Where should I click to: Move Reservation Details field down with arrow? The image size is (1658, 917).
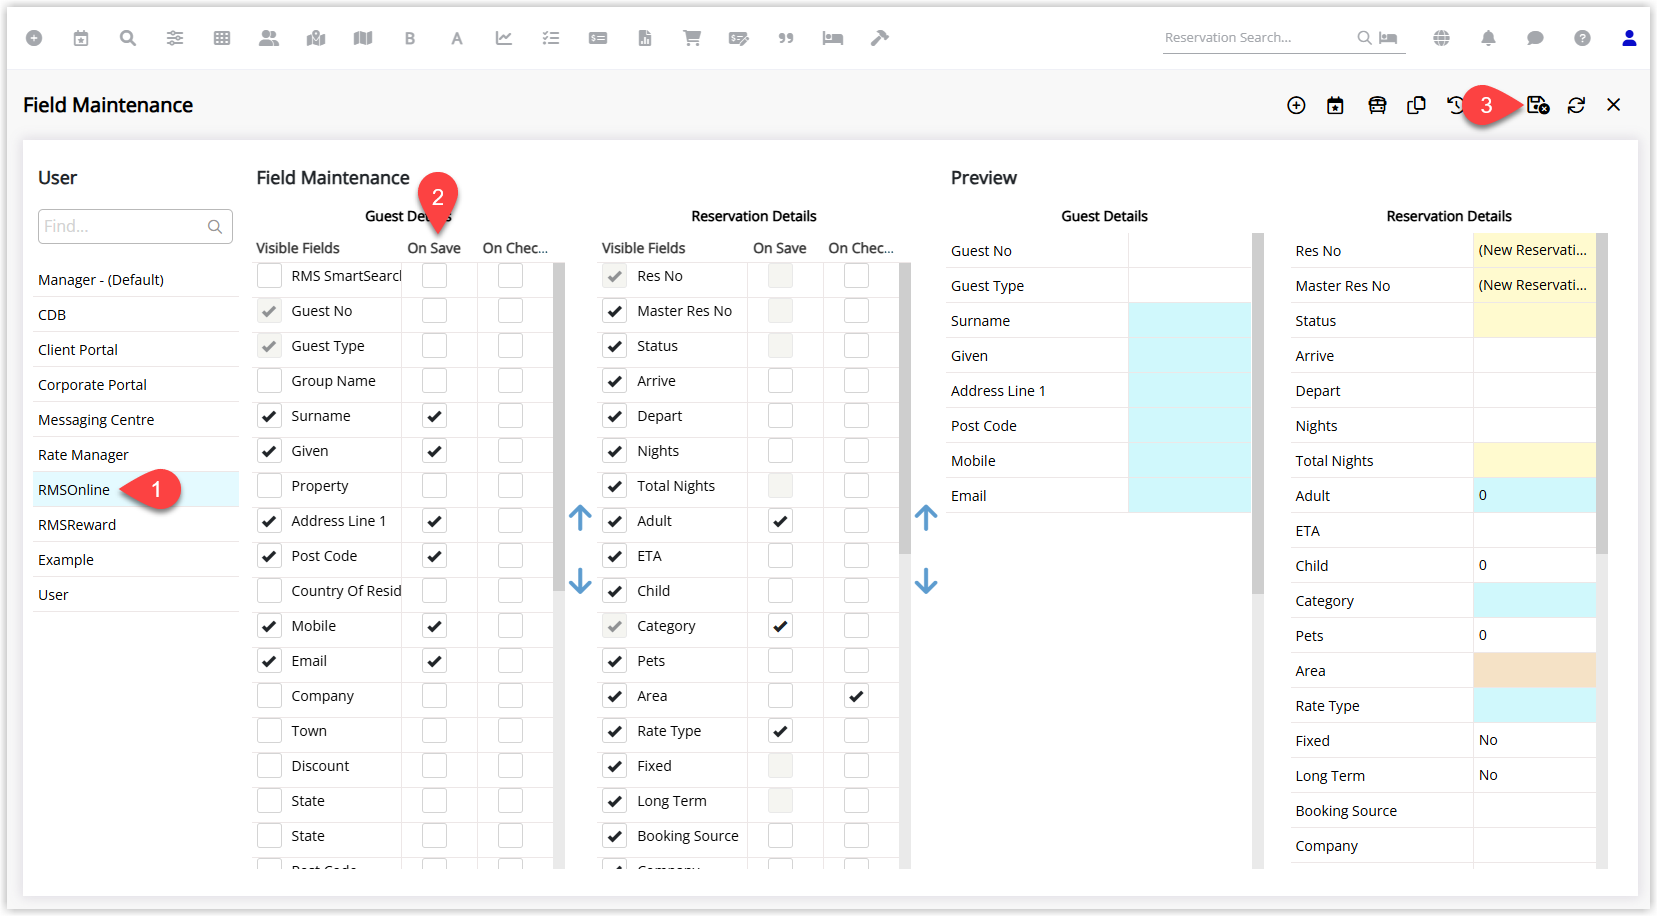click(926, 580)
